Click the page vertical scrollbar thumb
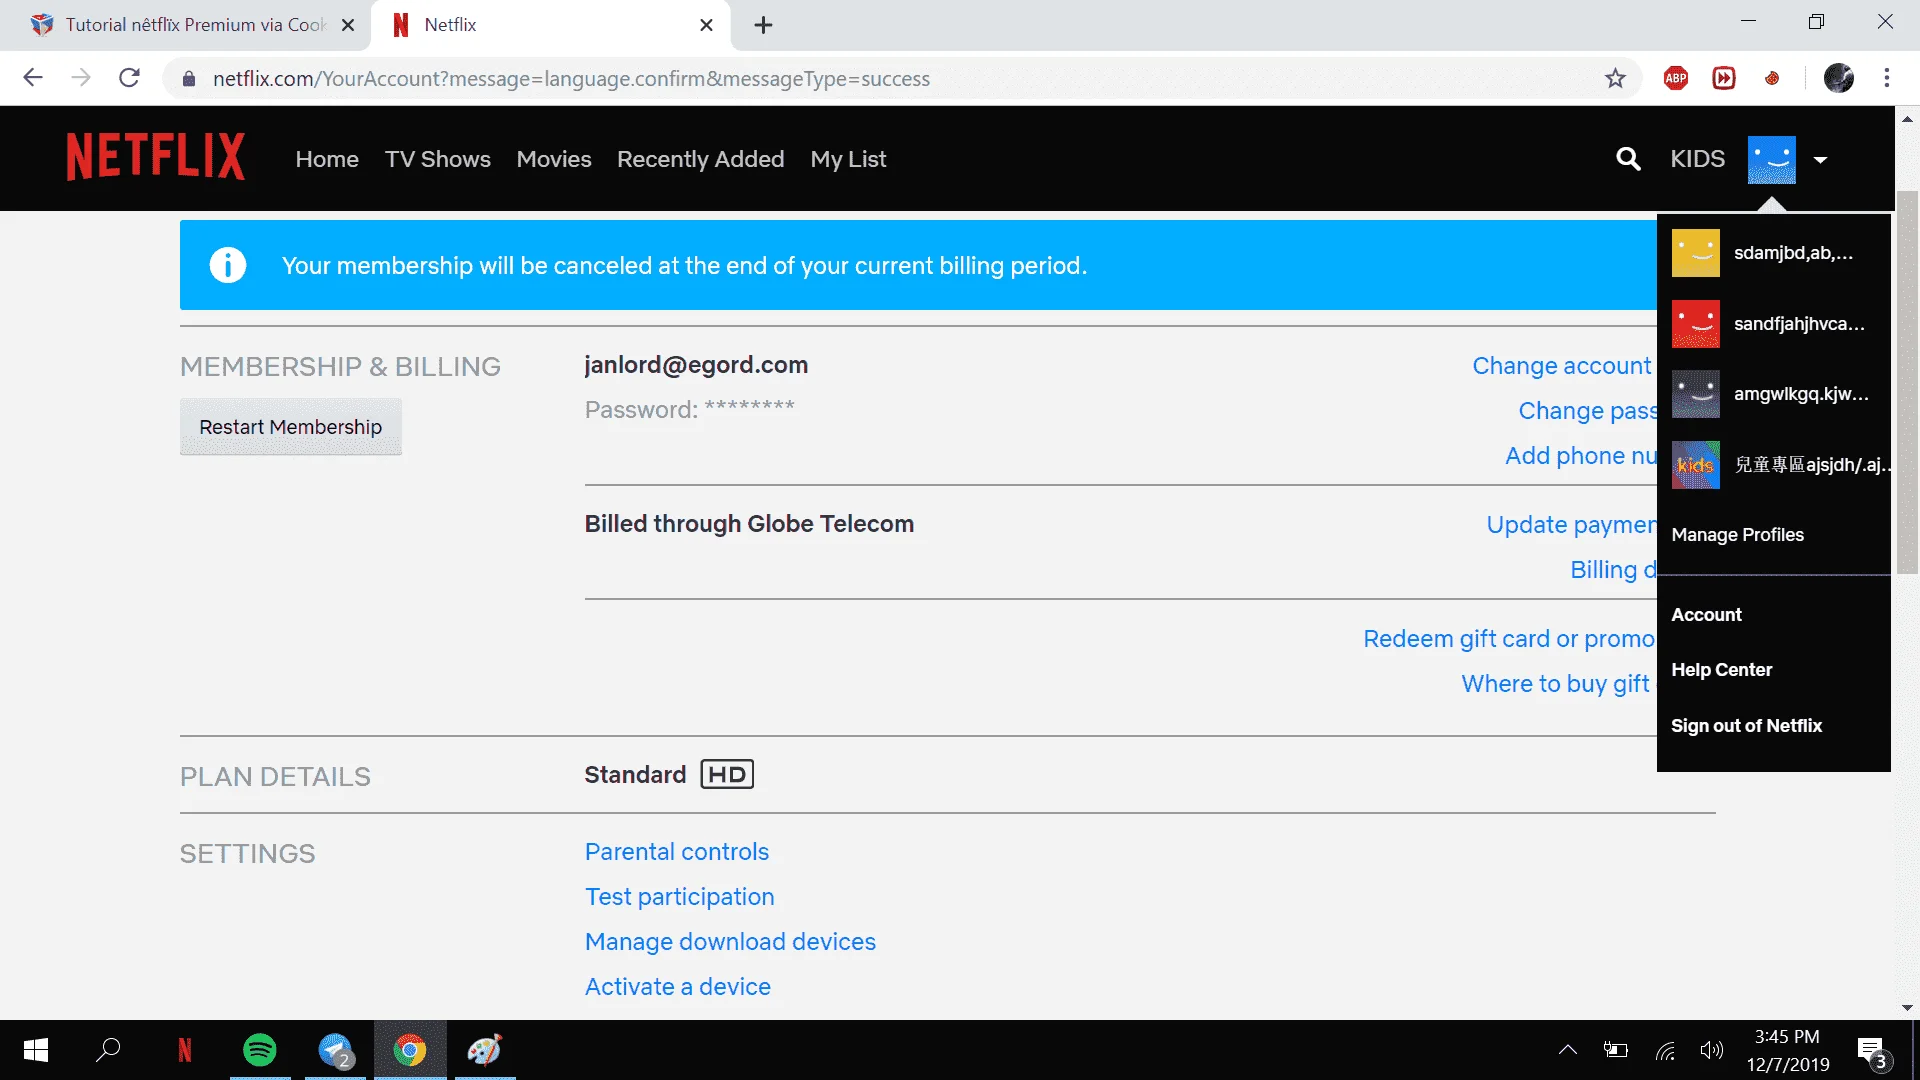Image resolution: width=1920 pixels, height=1080 pixels. pyautogui.click(x=1907, y=381)
